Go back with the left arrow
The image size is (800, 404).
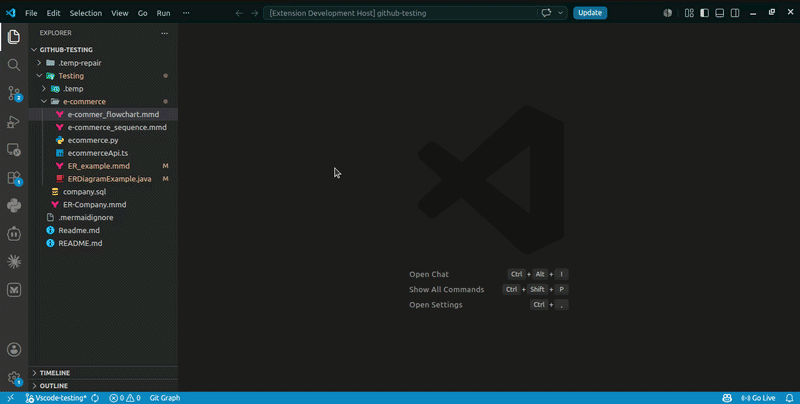pyautogui.click(x=239, y=13)
